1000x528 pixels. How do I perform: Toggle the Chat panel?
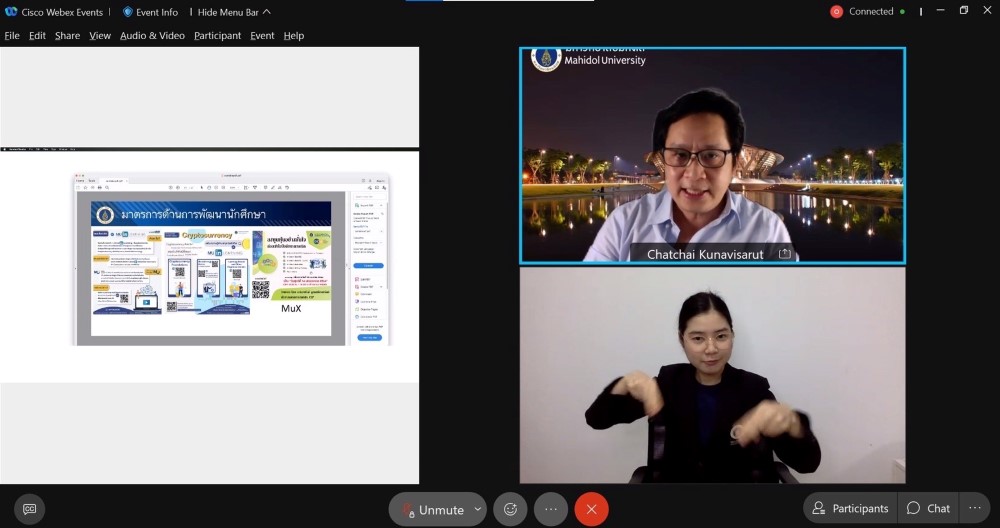tap(928, 508)
